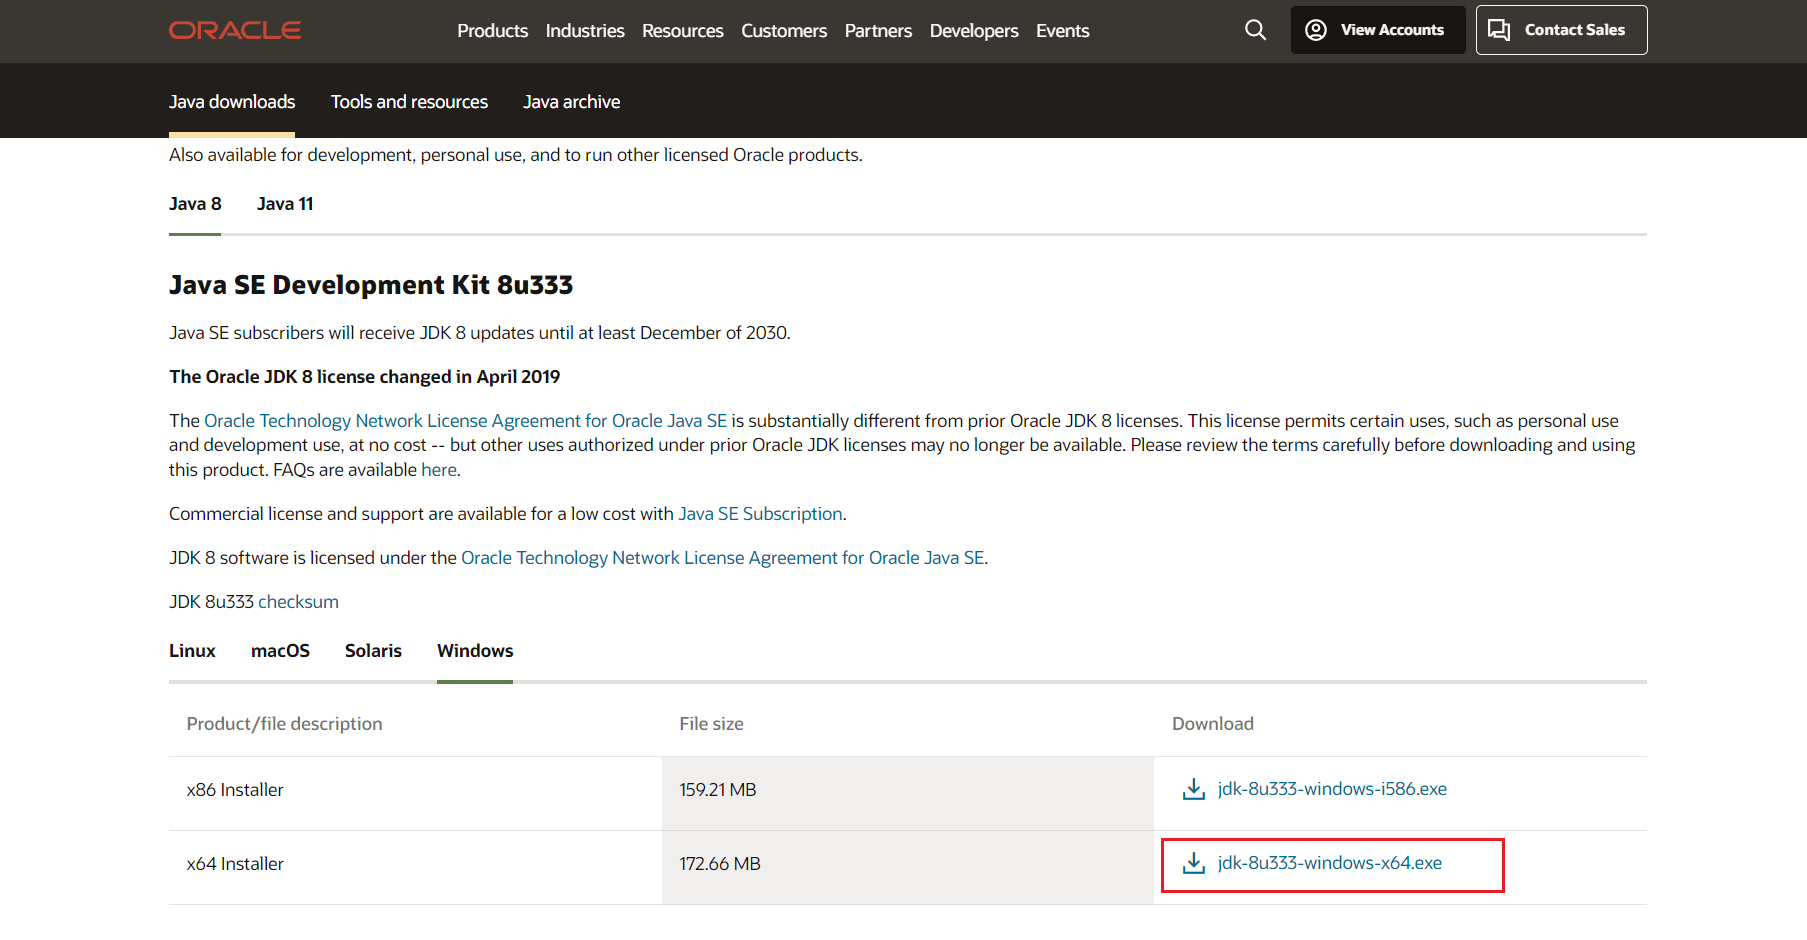Click the View Accounts button
The width and height of the screenshot is (1807, 940).
(1378, 30)
